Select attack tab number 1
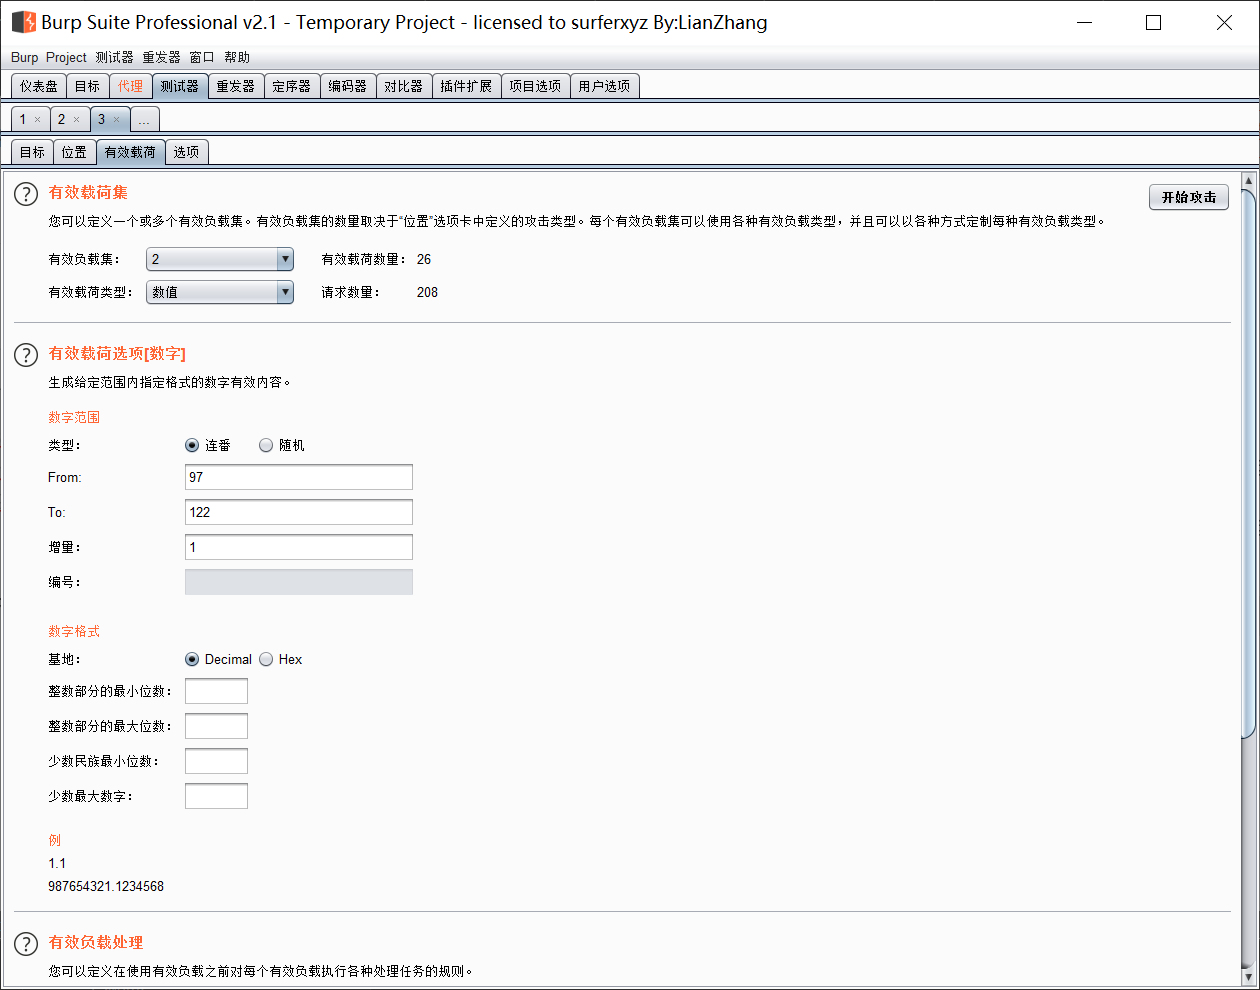Image resolution: width=1260 pixels, height=990 pixels. (23, 120)
